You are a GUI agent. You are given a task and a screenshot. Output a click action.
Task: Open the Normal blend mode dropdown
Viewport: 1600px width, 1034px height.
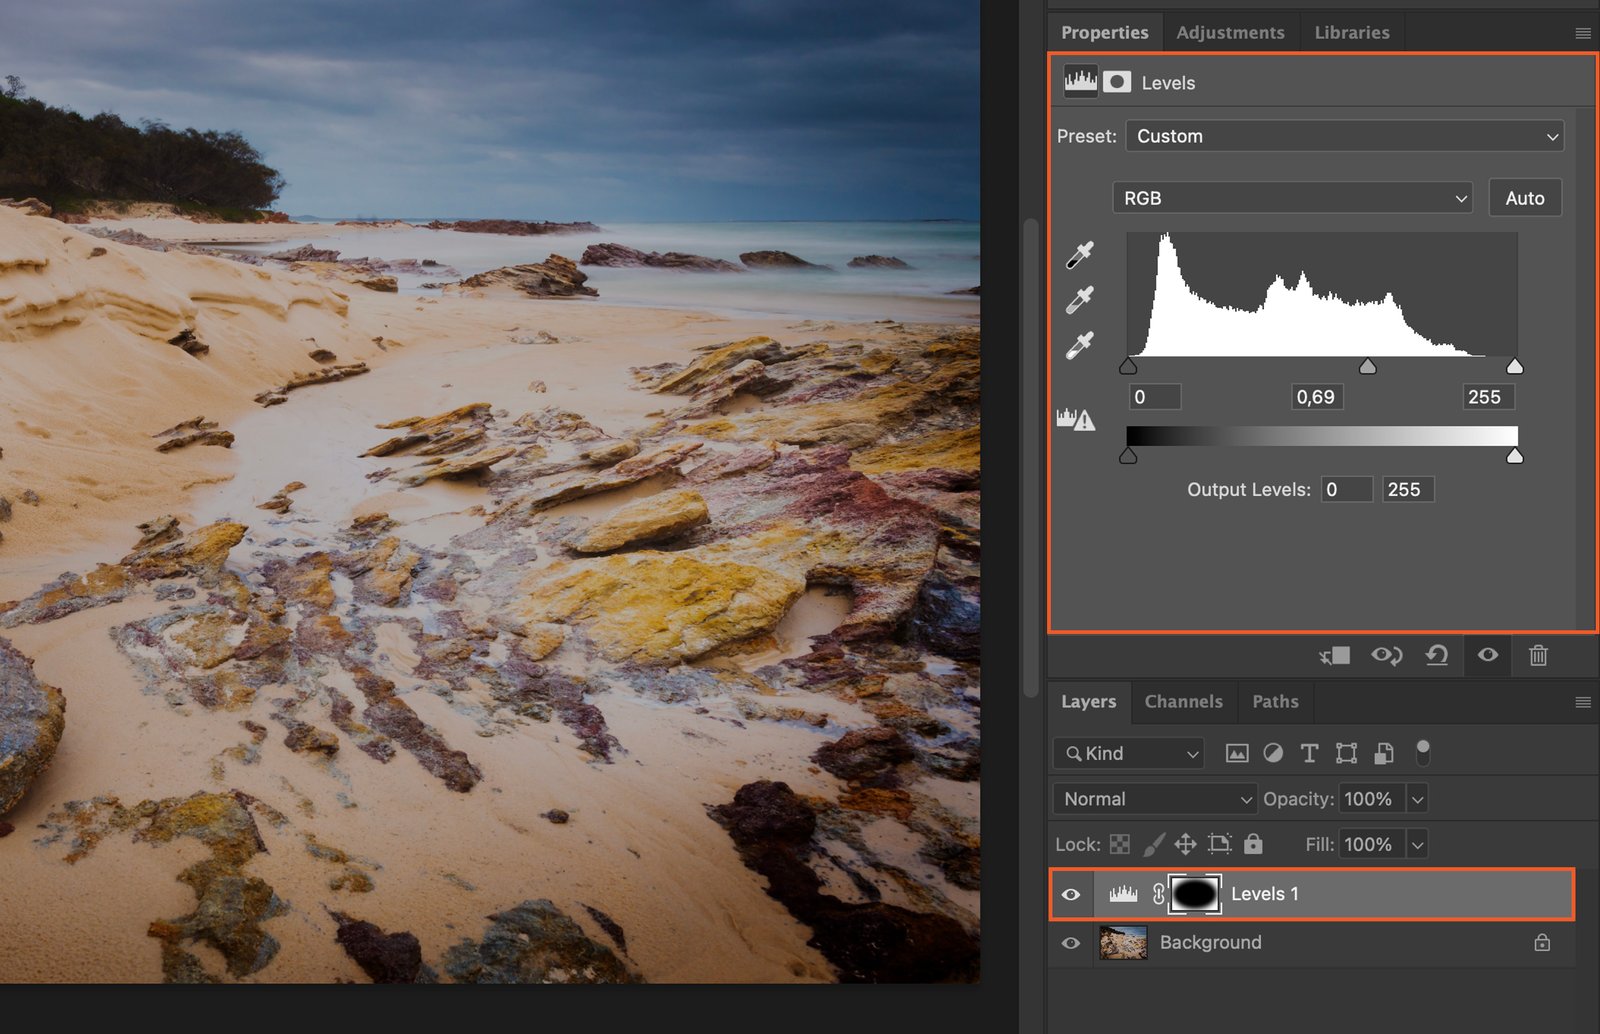point(1155,799)
